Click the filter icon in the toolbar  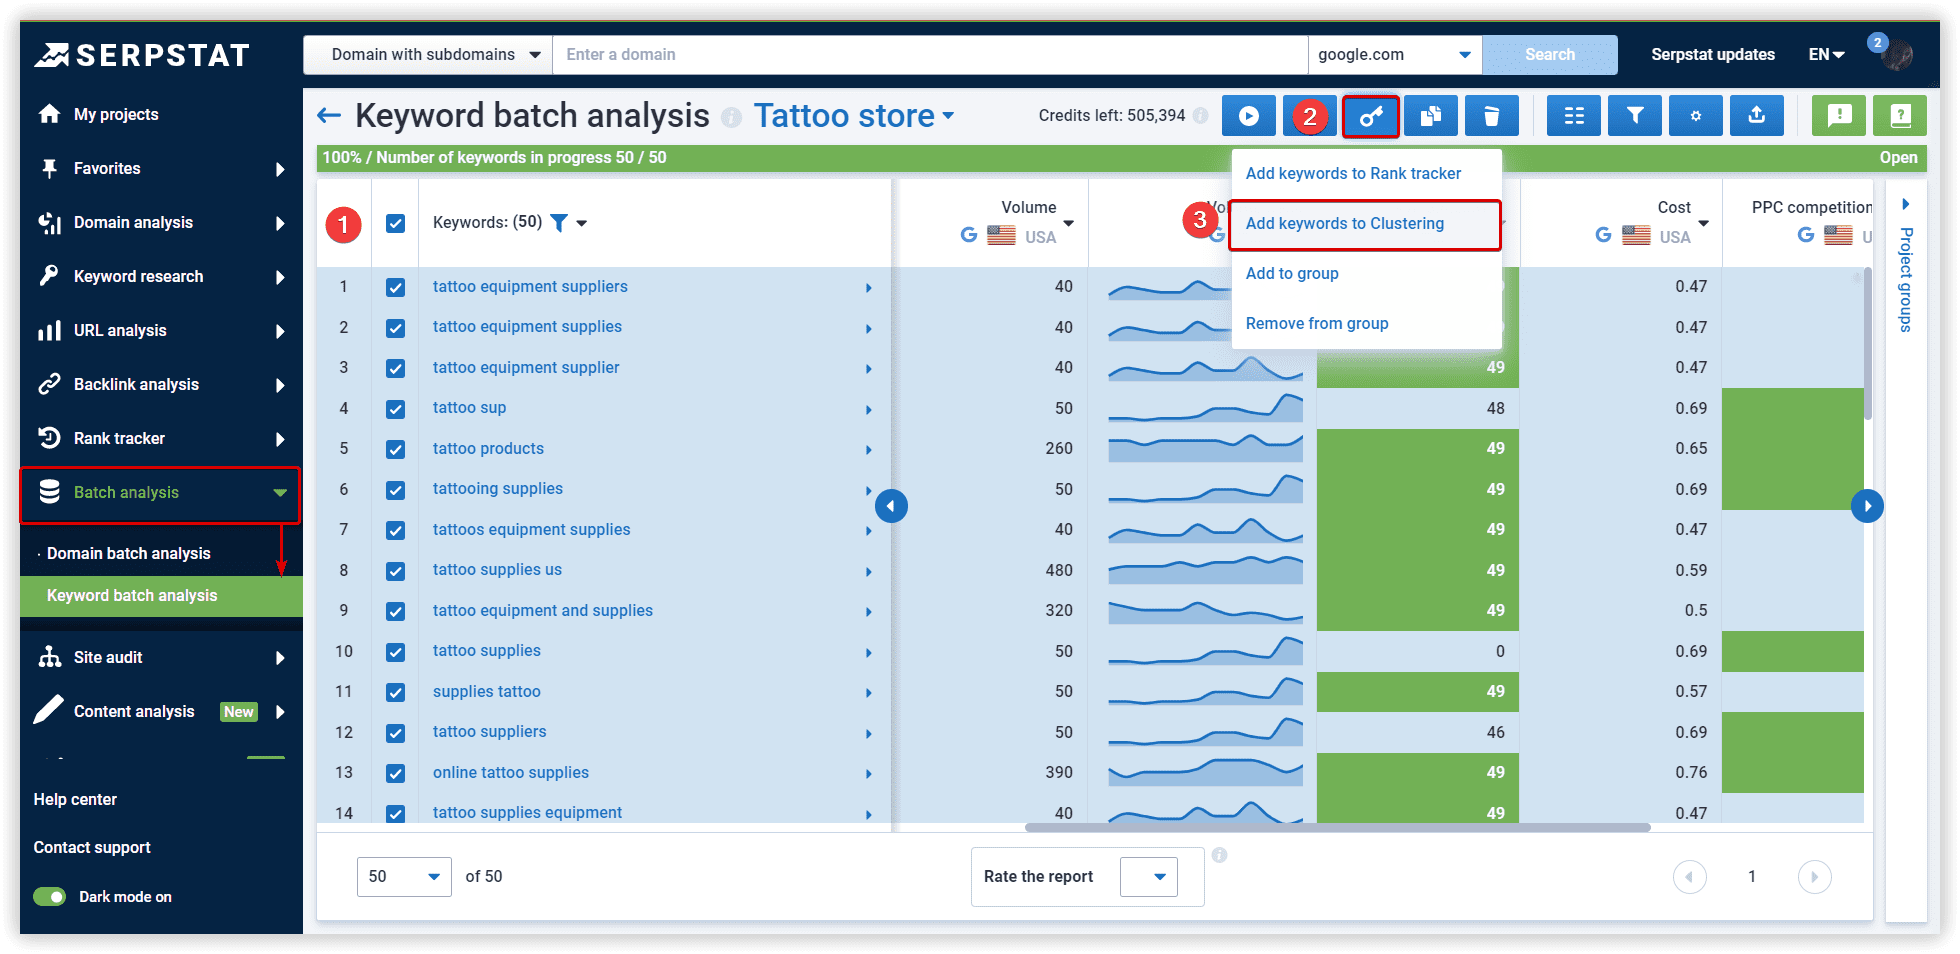(1634, 115)
